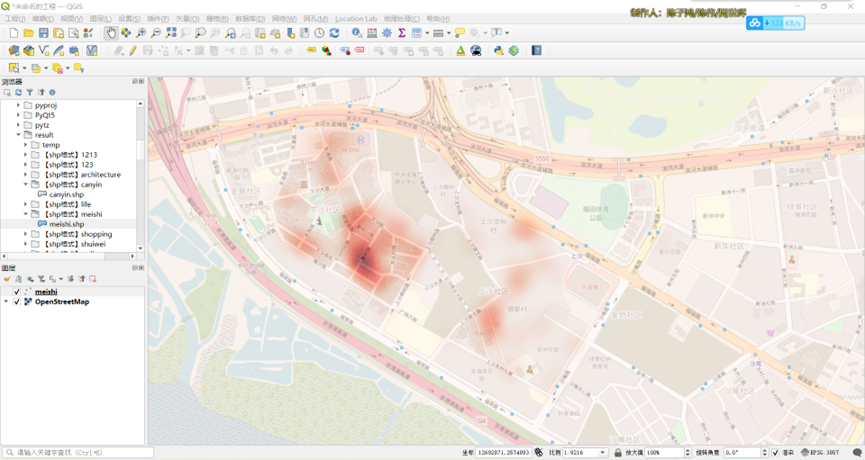Click the EPSG:3857 CRS button

(x=820, y=452)
